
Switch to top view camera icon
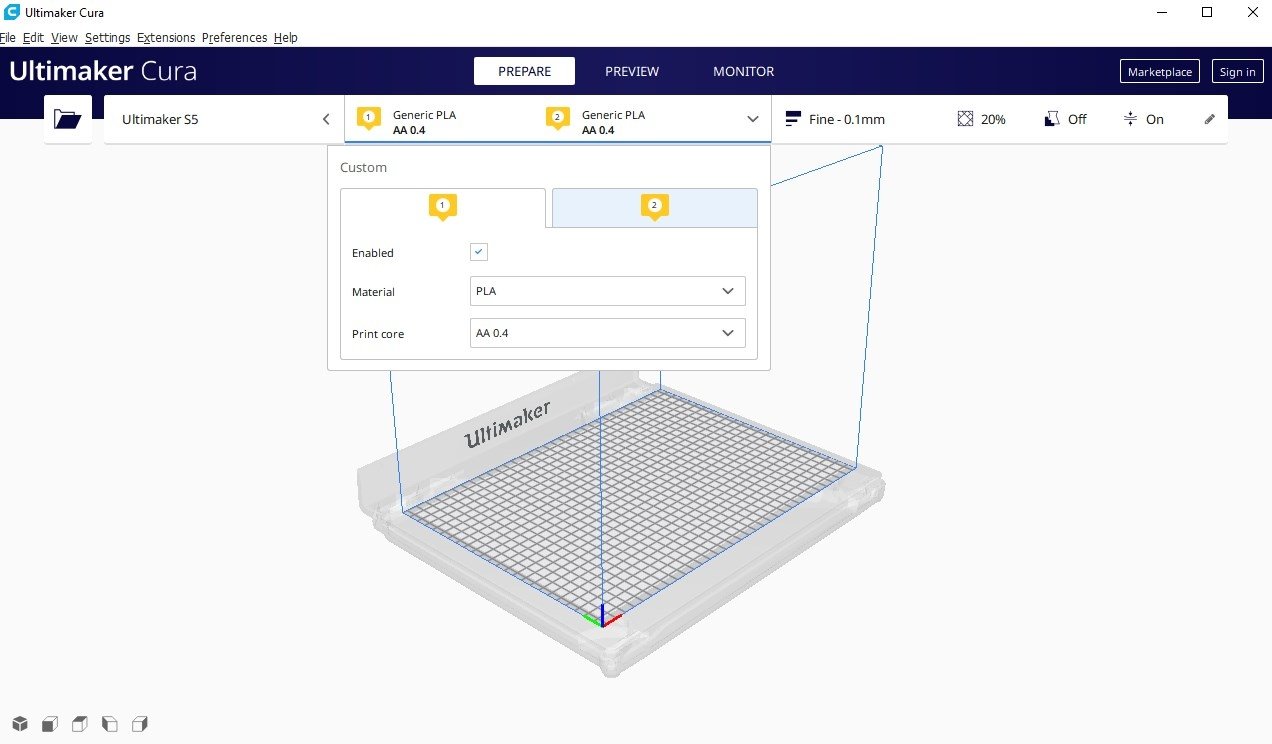pos(79,723)
